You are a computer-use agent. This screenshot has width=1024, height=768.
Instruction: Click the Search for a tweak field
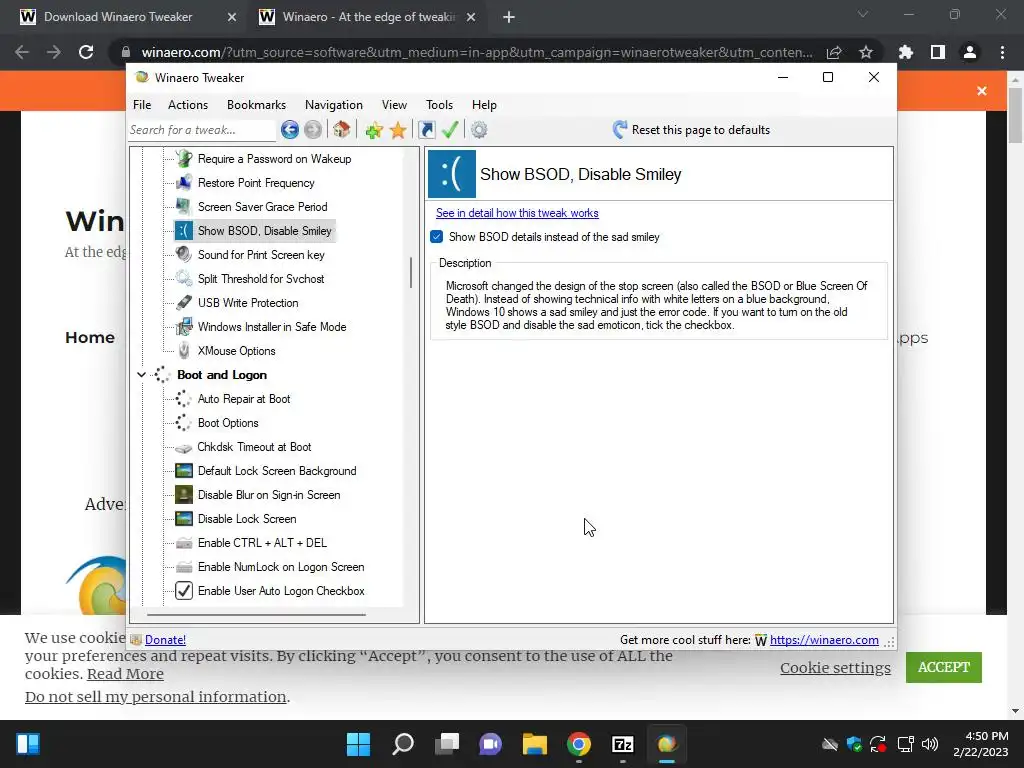(202, 130)
